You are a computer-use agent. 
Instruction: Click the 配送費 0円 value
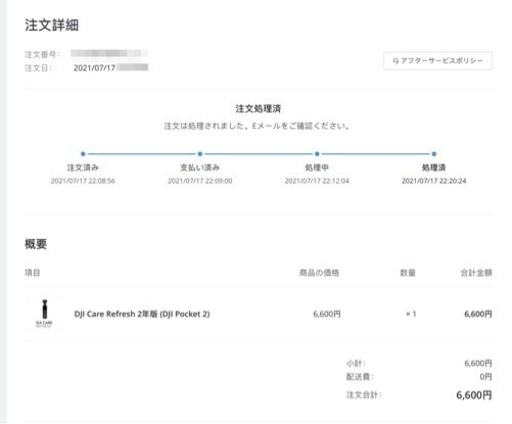[x=486, y=377]
